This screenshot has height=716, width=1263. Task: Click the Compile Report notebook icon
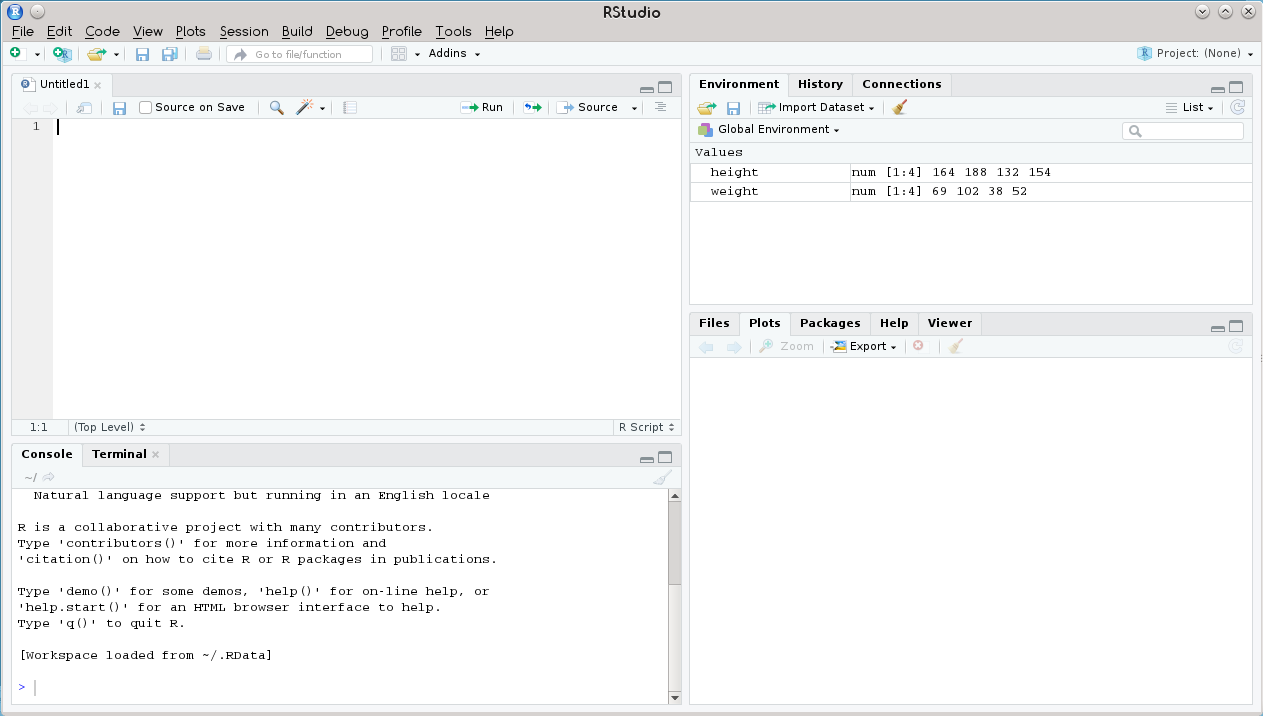pos(349,108)
